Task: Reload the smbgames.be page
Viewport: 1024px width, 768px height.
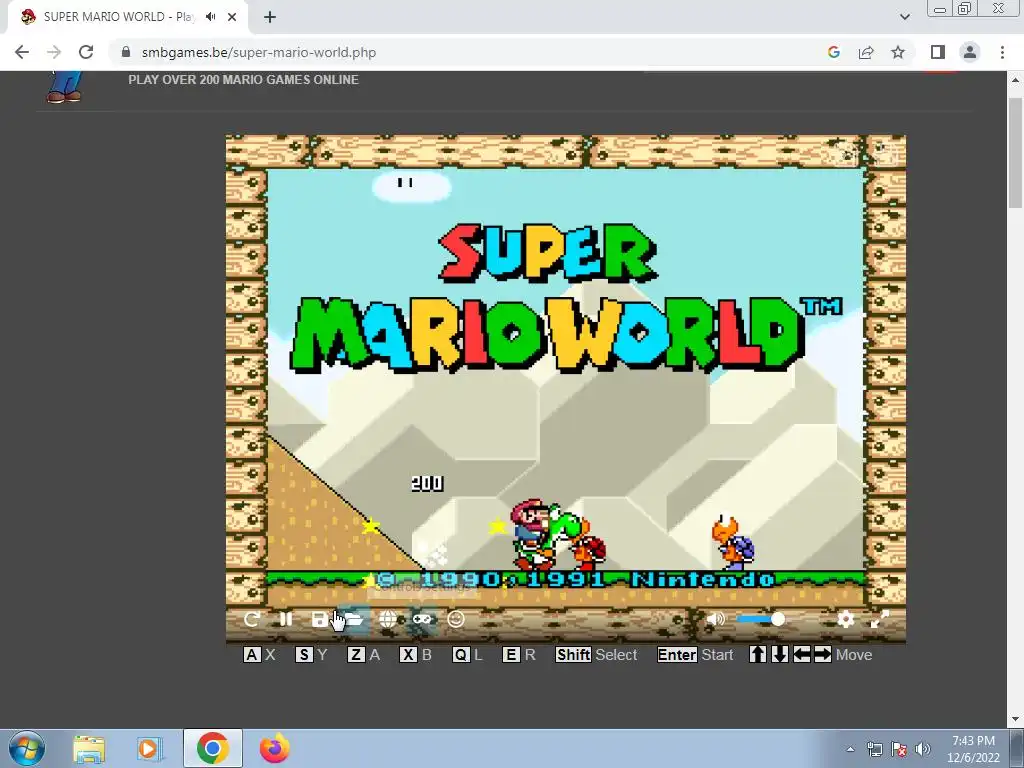Action: 86,52
